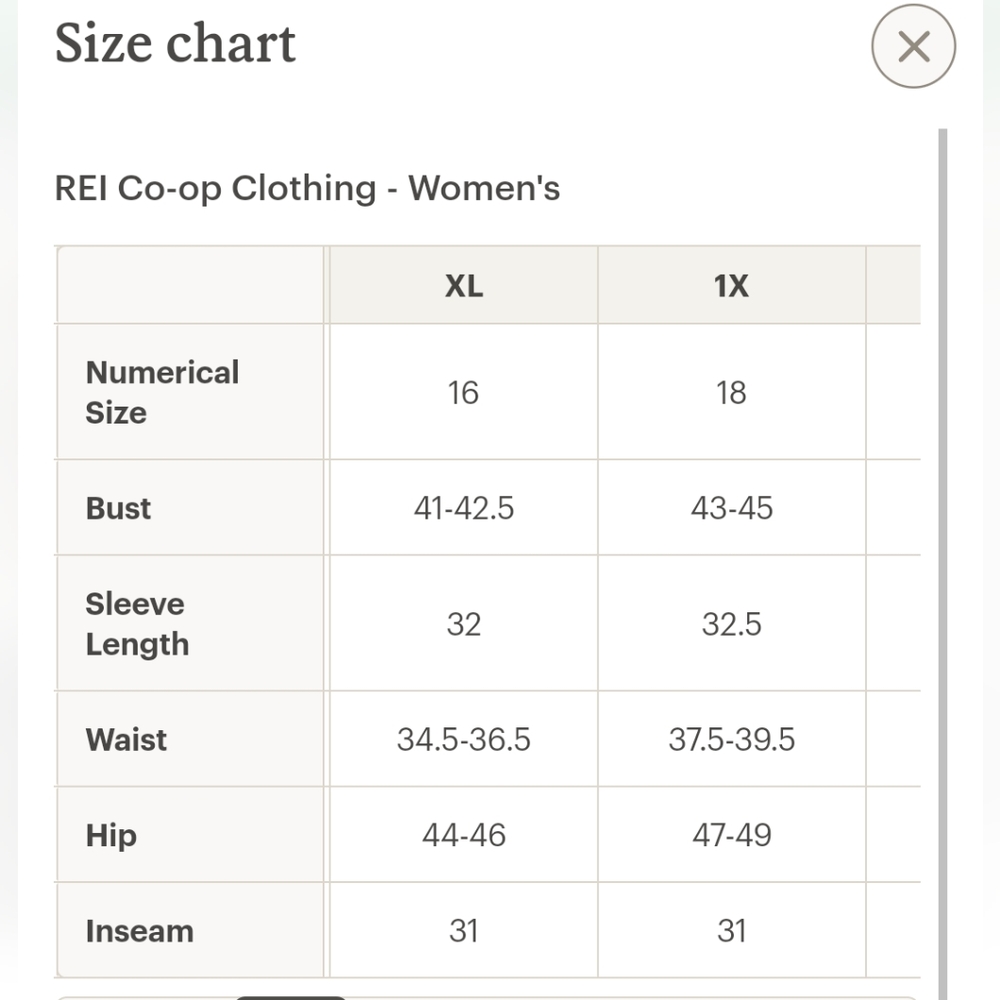Select the XL bust value 41-42.5
Screen dimensions: 1000x1000
(x=464, y=508)
